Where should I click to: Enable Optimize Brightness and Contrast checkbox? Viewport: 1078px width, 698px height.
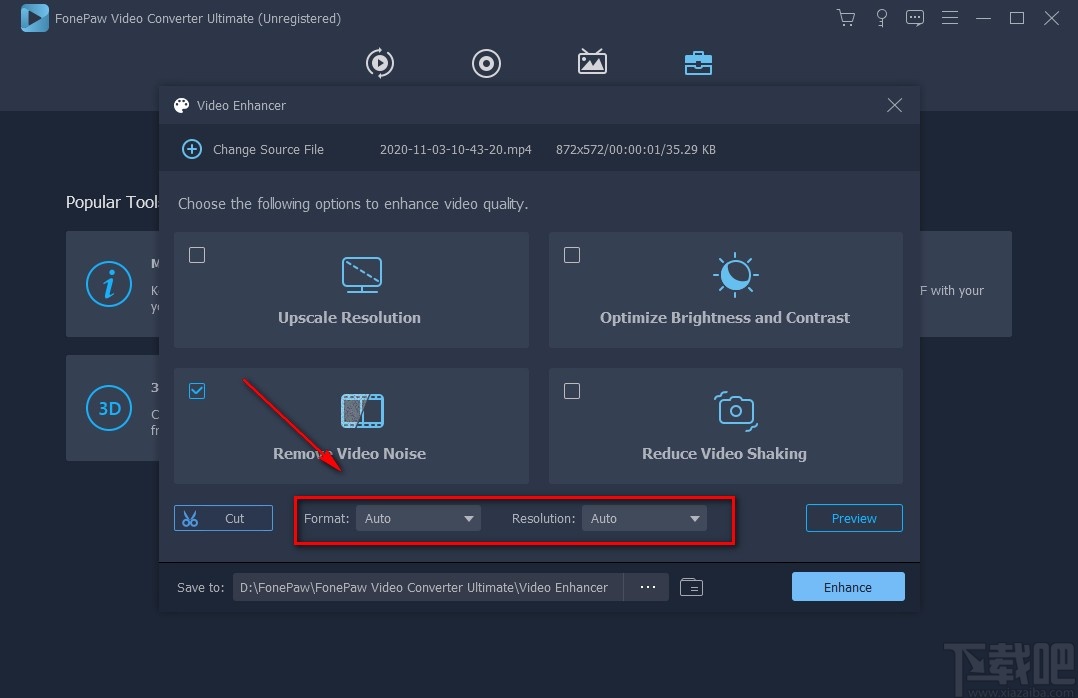pos(572,255)
